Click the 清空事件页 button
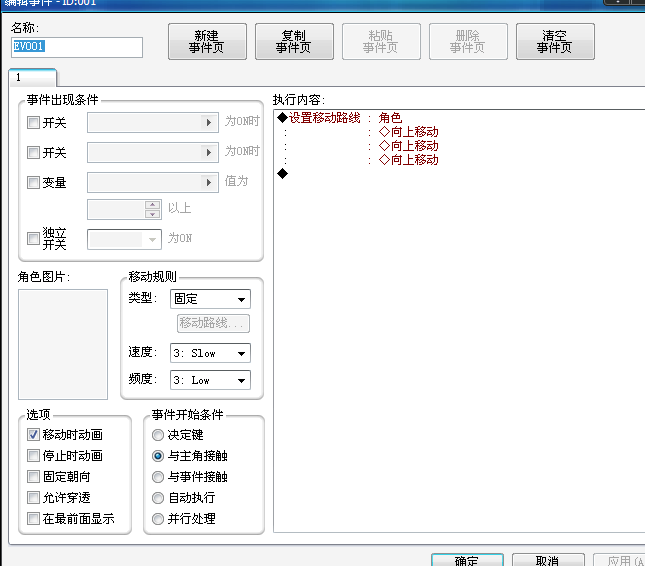 [555, 42]
